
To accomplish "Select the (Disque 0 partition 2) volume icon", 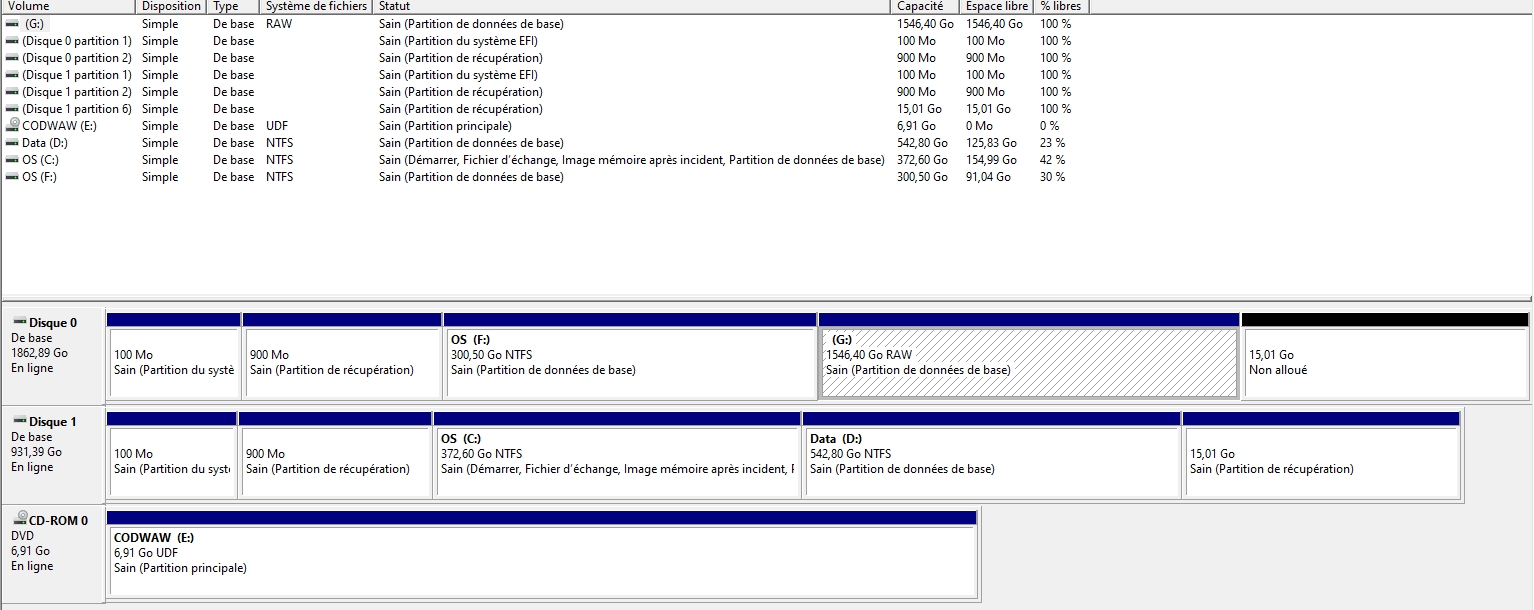I will [12, 58].
